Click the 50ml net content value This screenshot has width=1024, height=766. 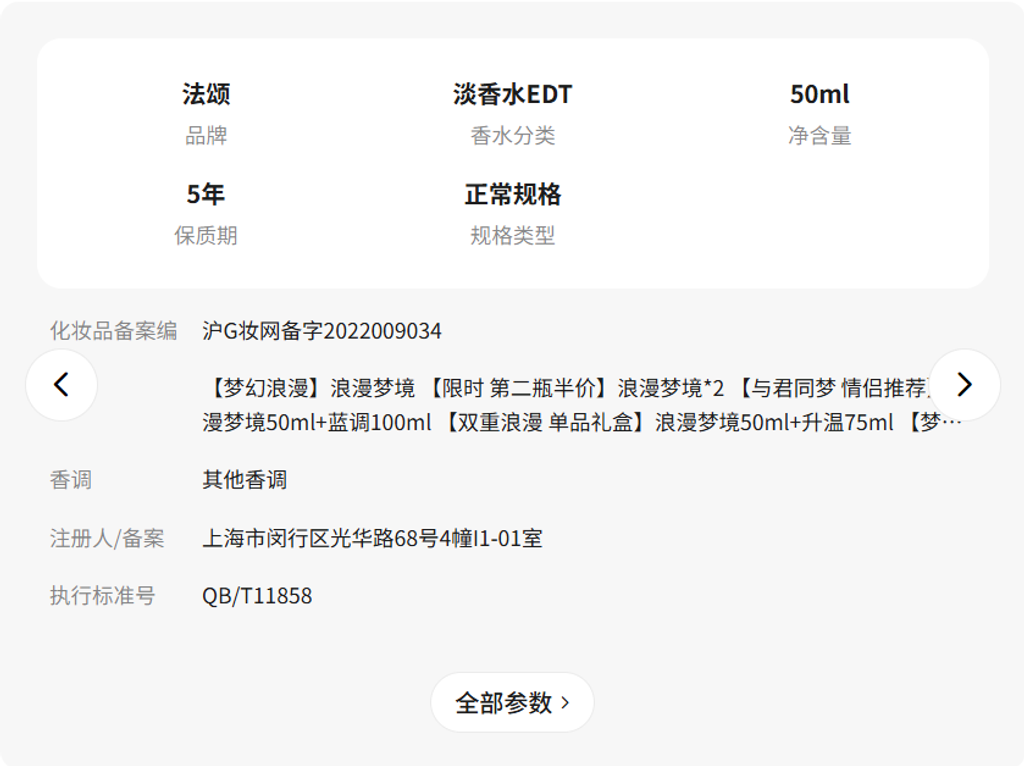pos(819,94)
